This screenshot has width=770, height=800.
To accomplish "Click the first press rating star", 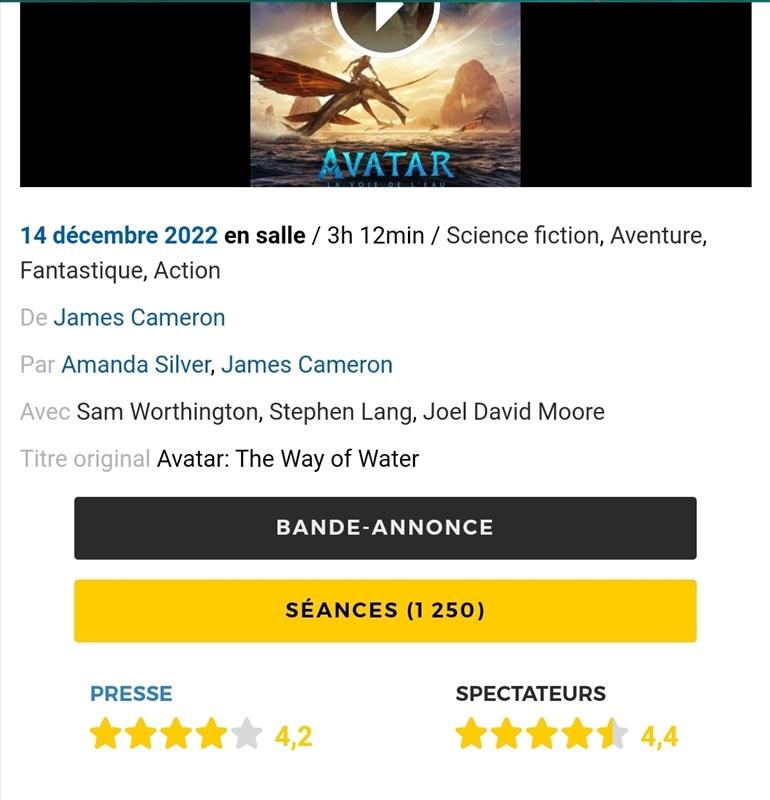I will click(x=105, y=736).
